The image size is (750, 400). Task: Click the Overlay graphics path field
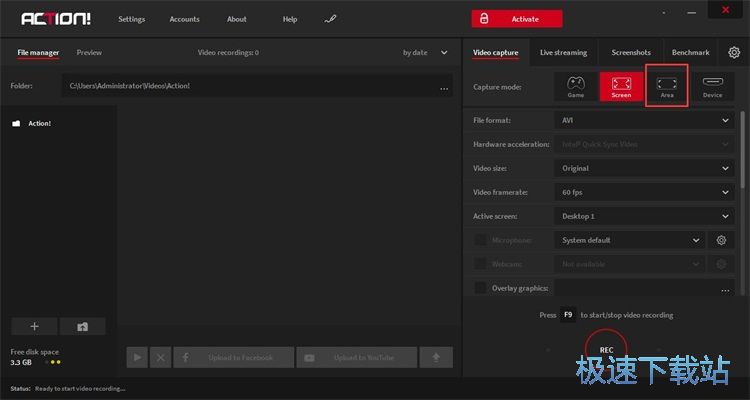pyautogui.click(x=644, y=288)
